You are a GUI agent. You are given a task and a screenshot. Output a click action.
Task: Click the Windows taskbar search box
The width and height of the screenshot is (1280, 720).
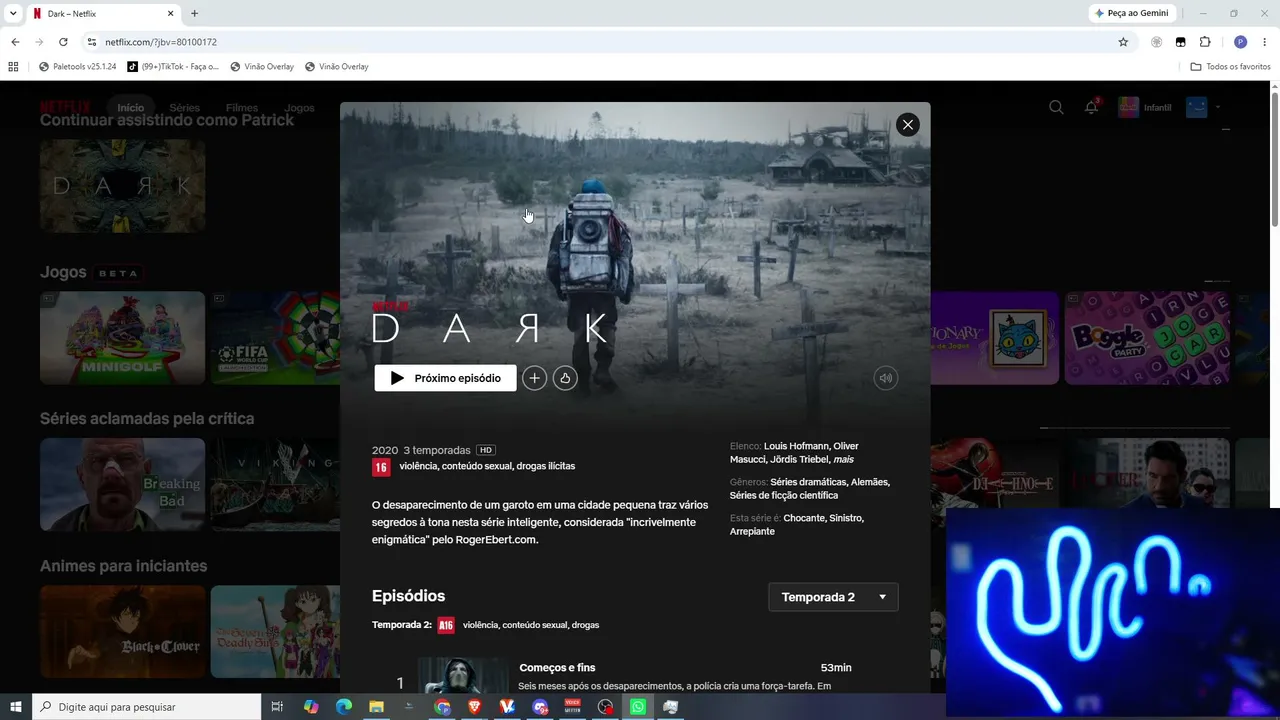pyautogui.click(x=147, y=707)
